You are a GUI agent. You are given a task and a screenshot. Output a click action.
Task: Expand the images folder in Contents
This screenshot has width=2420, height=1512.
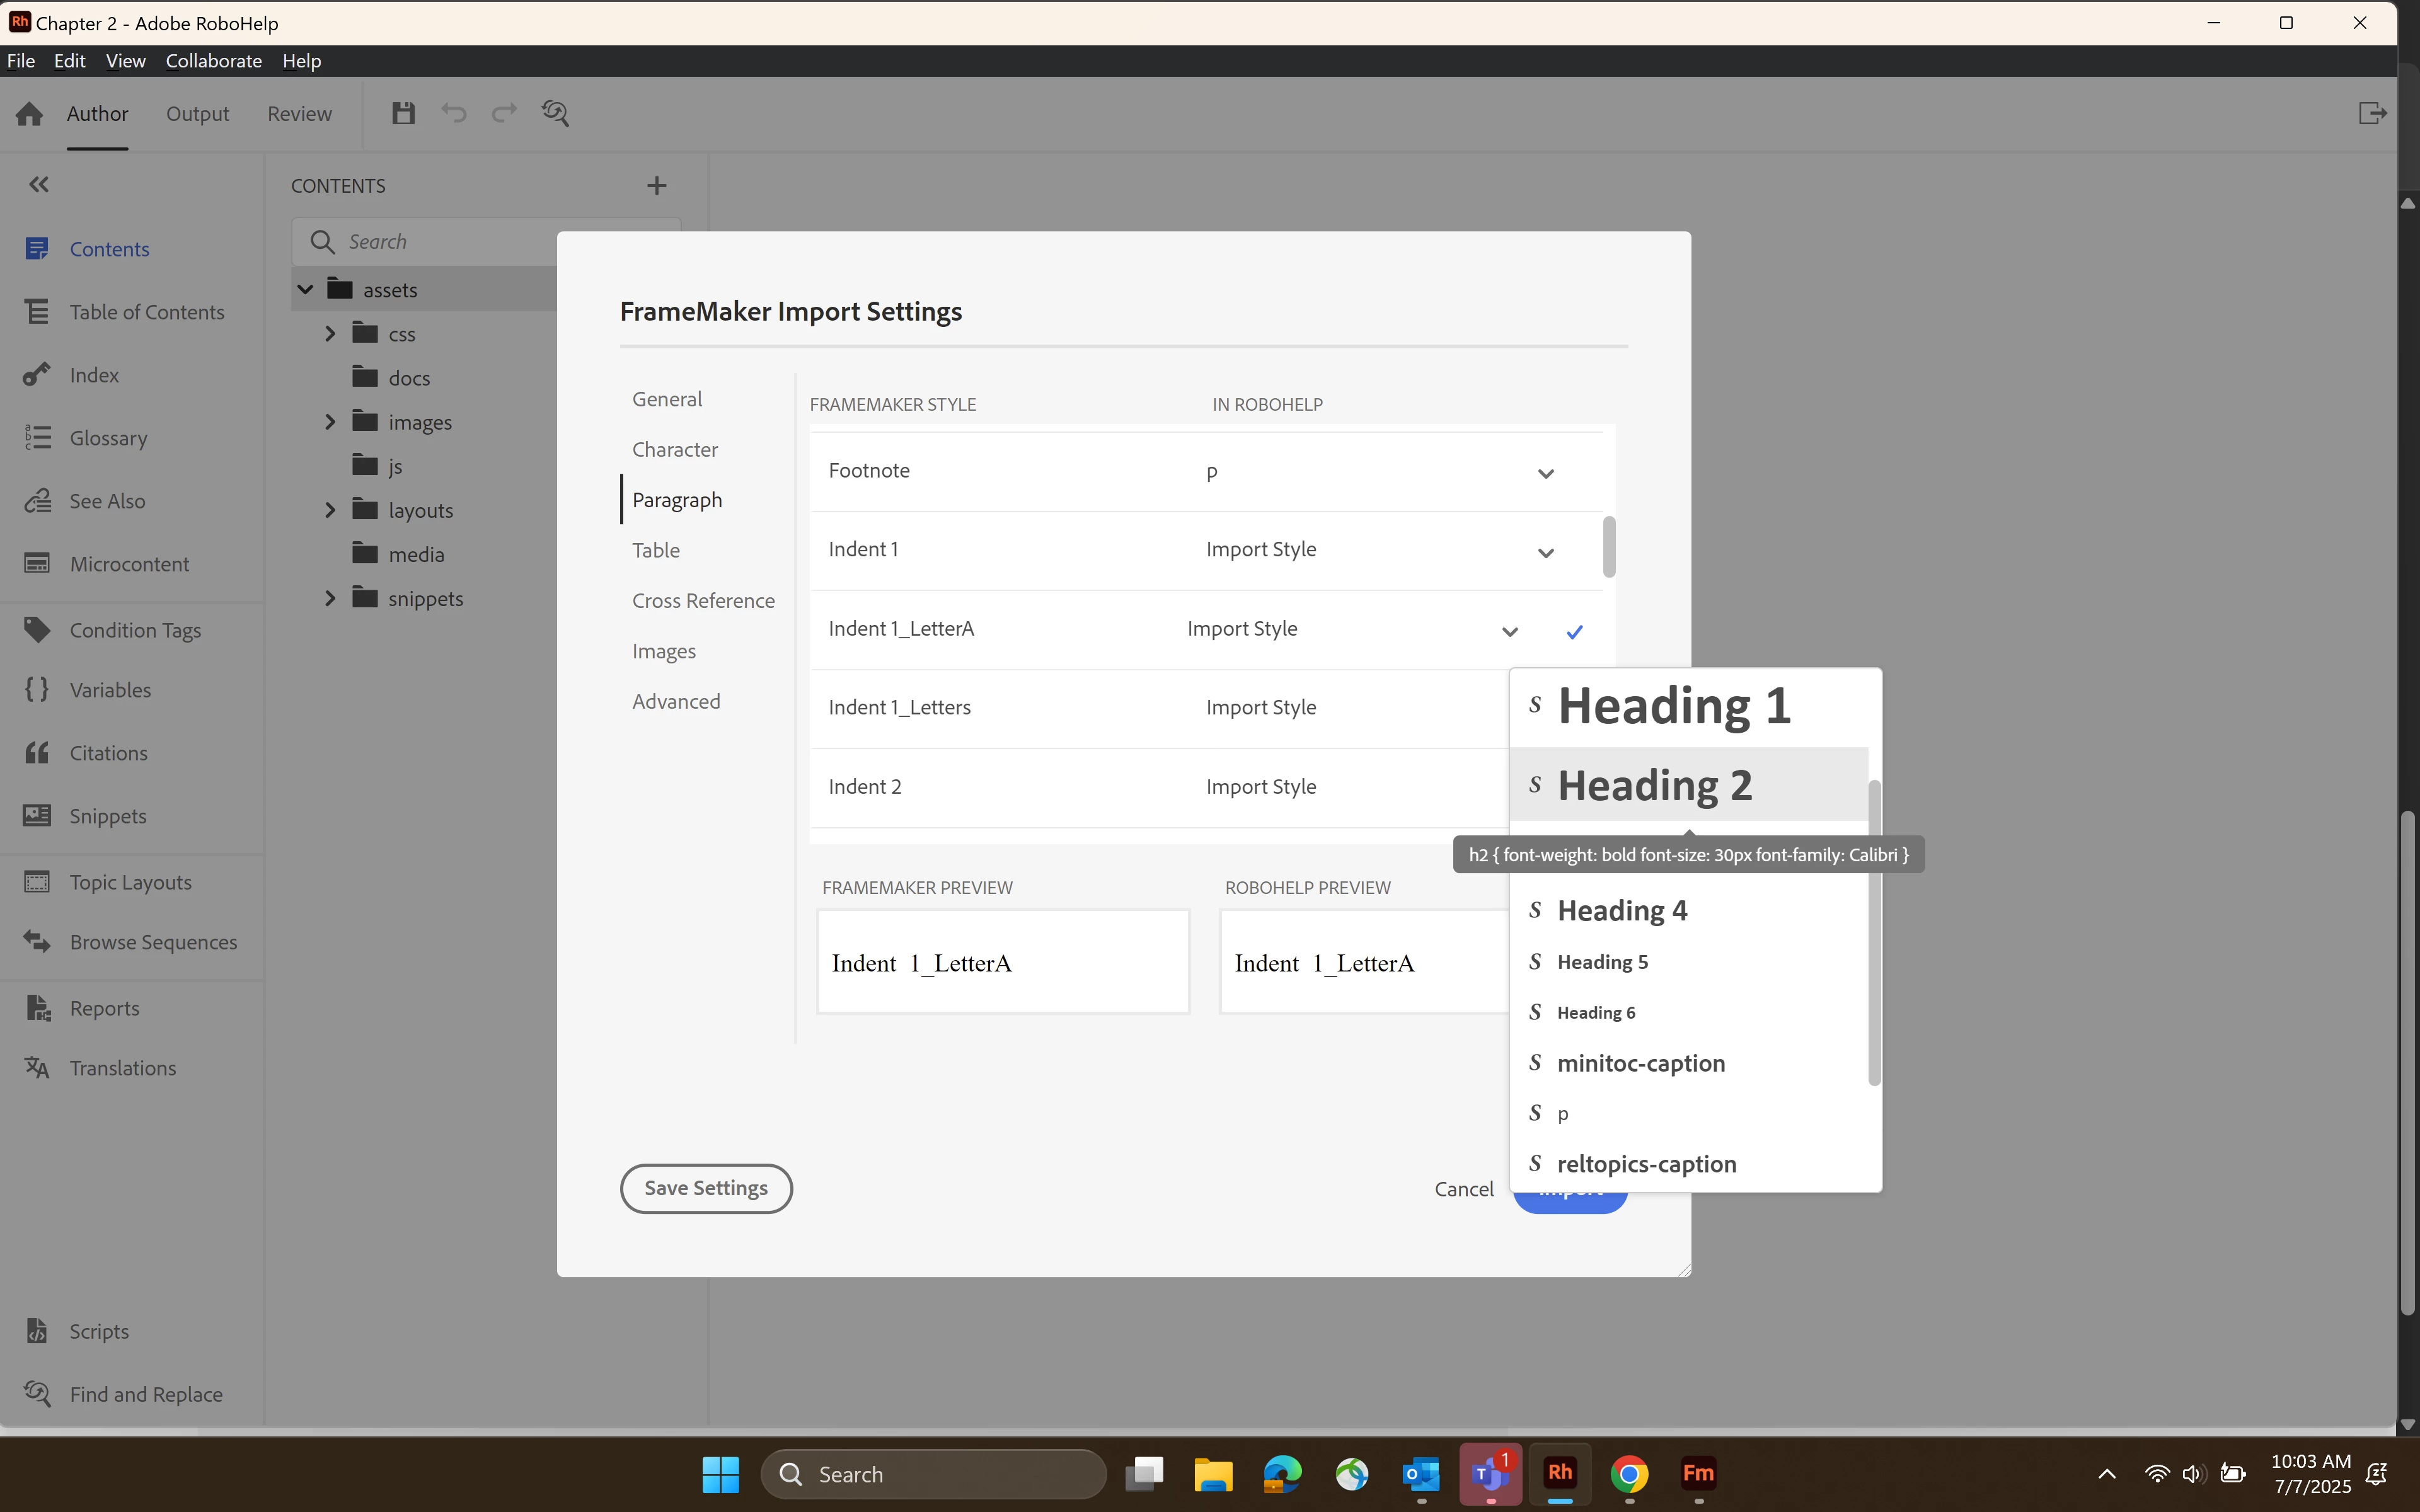pos(330,422)
